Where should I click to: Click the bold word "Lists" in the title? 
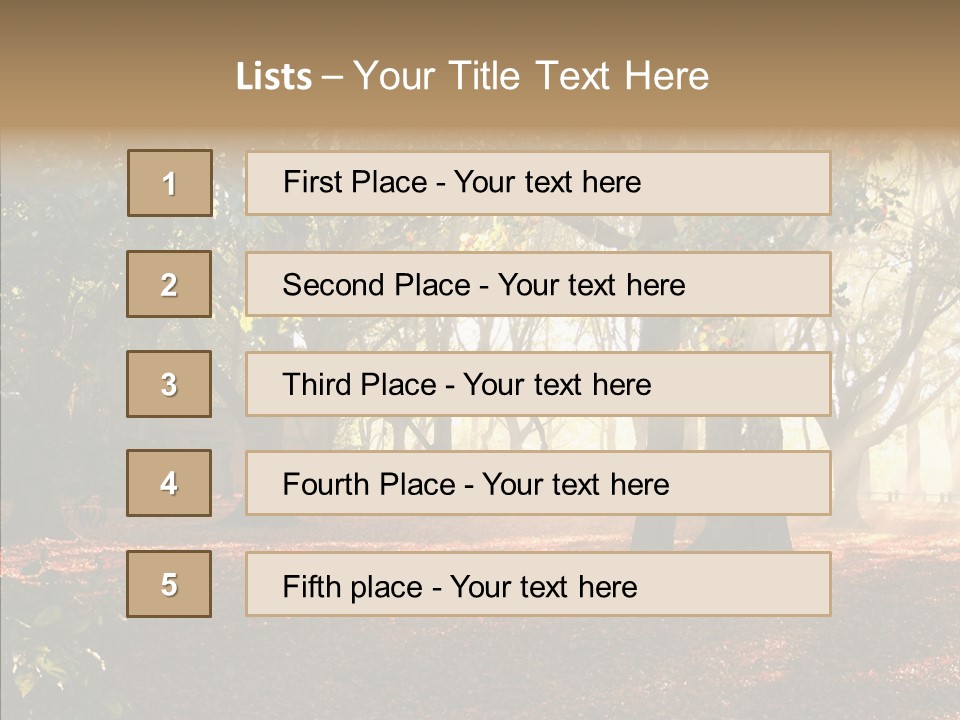point(274,77)
